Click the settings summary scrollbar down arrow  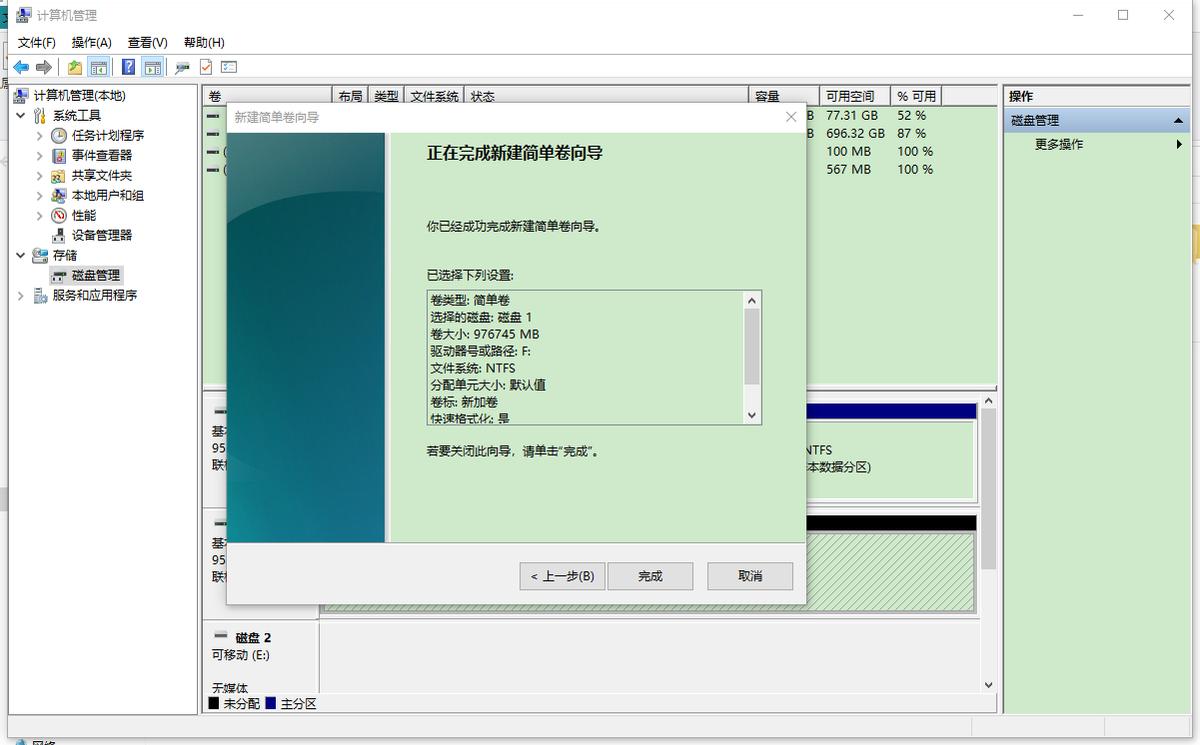751,415
